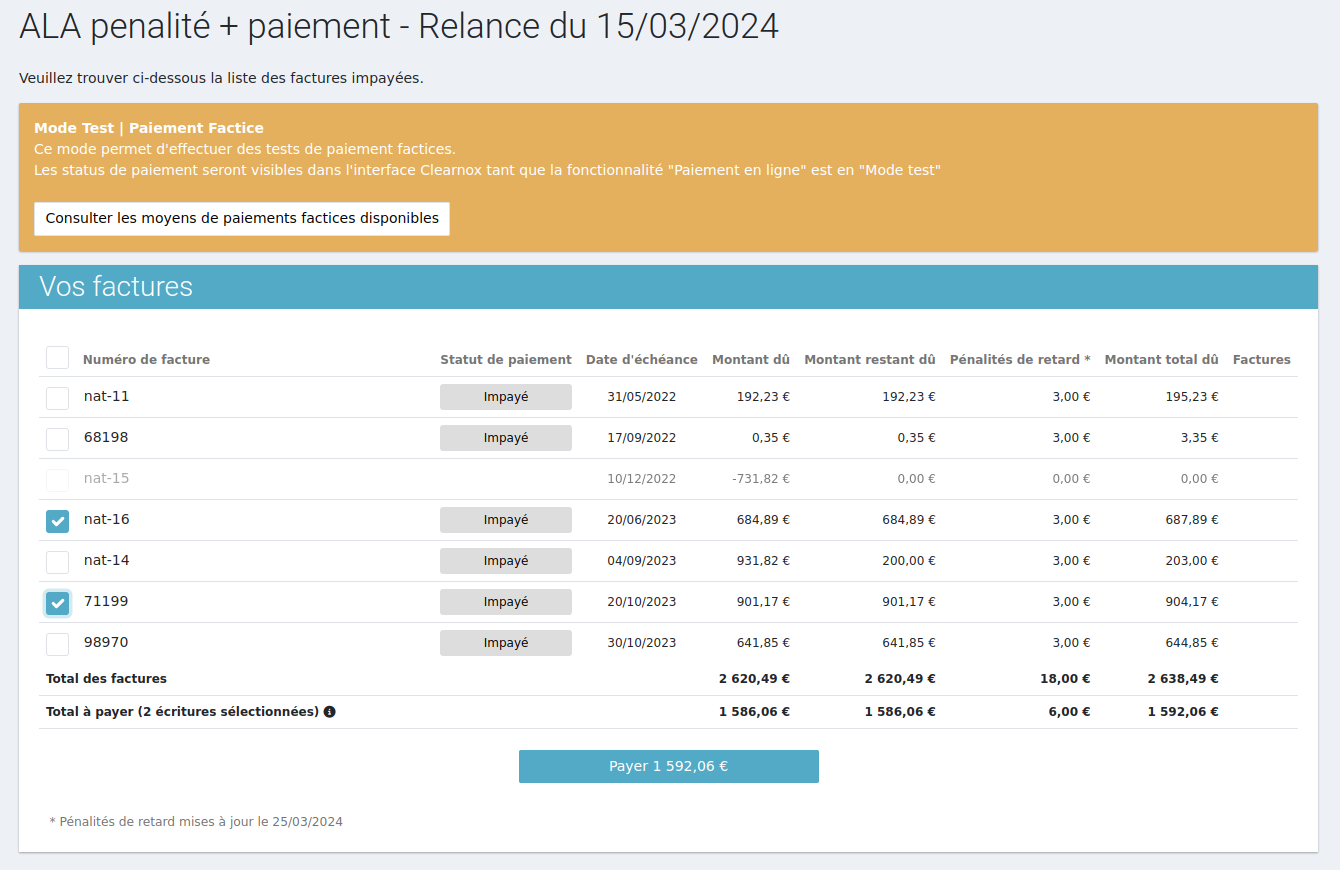Click greyed invoice number nat-15
This screenshot has width=1340, height=870.
click(x=106, y=478)
